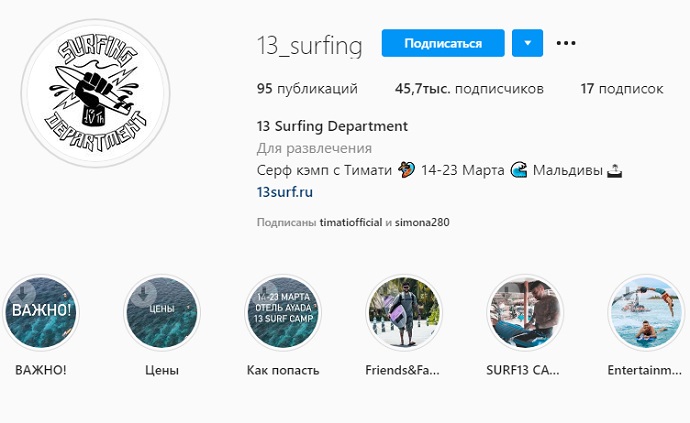Click the 13 Surfing Department name text

[x=332, y=126]
